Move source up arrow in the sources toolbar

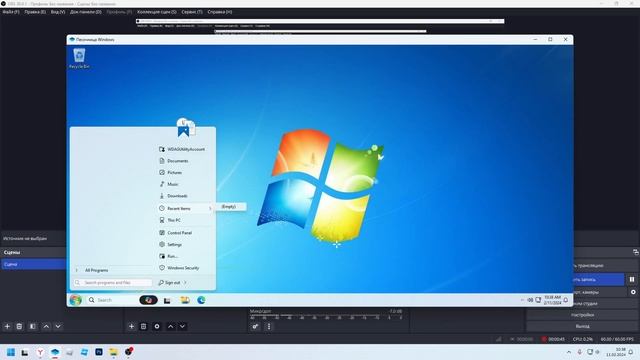point(171,327)
